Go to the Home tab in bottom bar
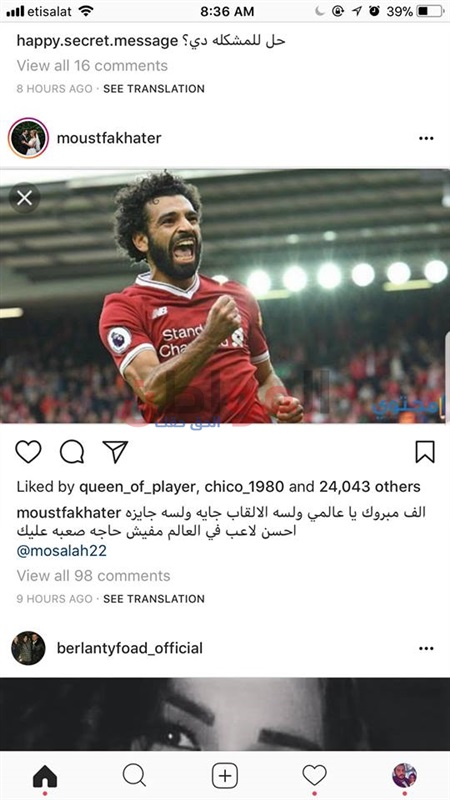The height and width of the screenshot is (800, 450). 45,777
